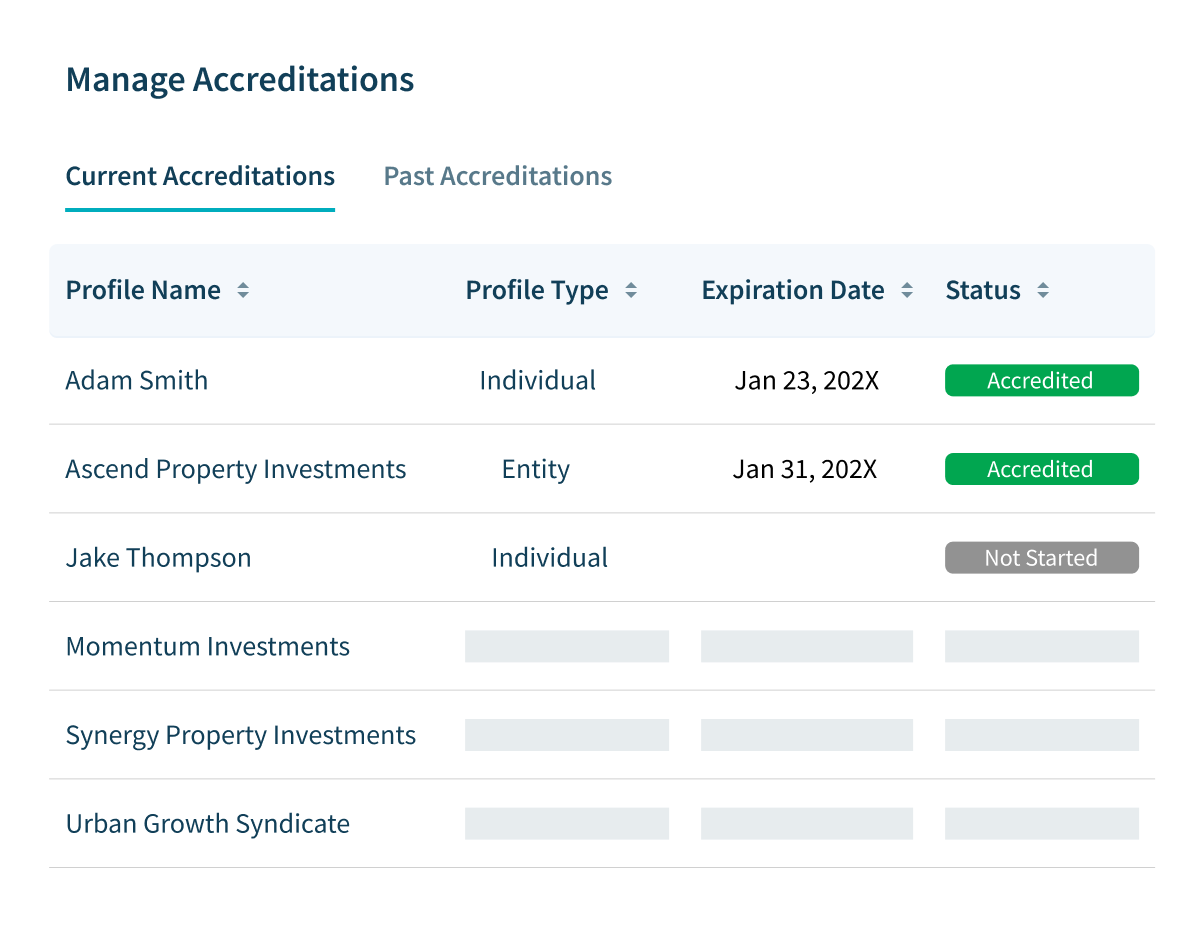This screenshot has width=1187, height=932.
Task: Sort by Status arrows icon
Action: (x=1043, y=290)
